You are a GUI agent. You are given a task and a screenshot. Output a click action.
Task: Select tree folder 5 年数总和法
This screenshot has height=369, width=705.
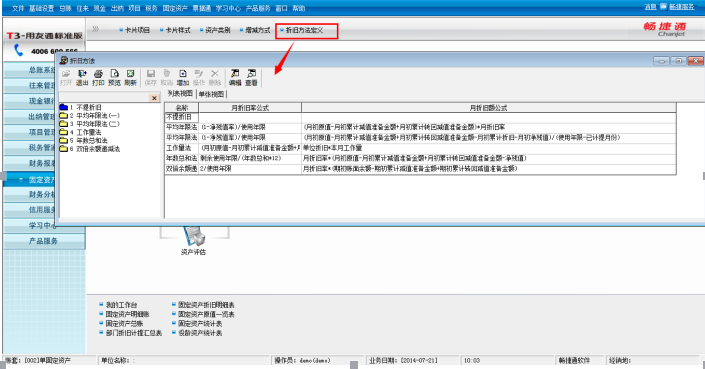click(x=83, y=140)
